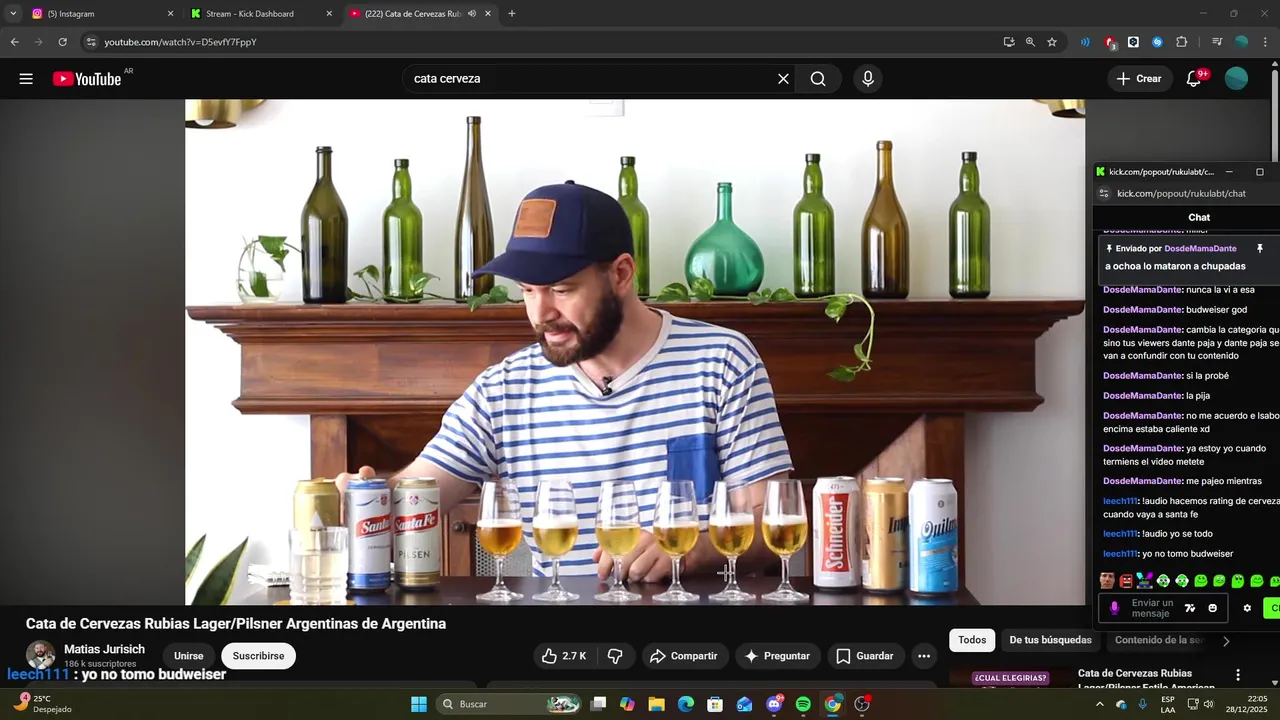Image resolution: width=1280 pixels, height=720 pixels.
Task: Open Spotify from the taskbar
Action: 803,704
